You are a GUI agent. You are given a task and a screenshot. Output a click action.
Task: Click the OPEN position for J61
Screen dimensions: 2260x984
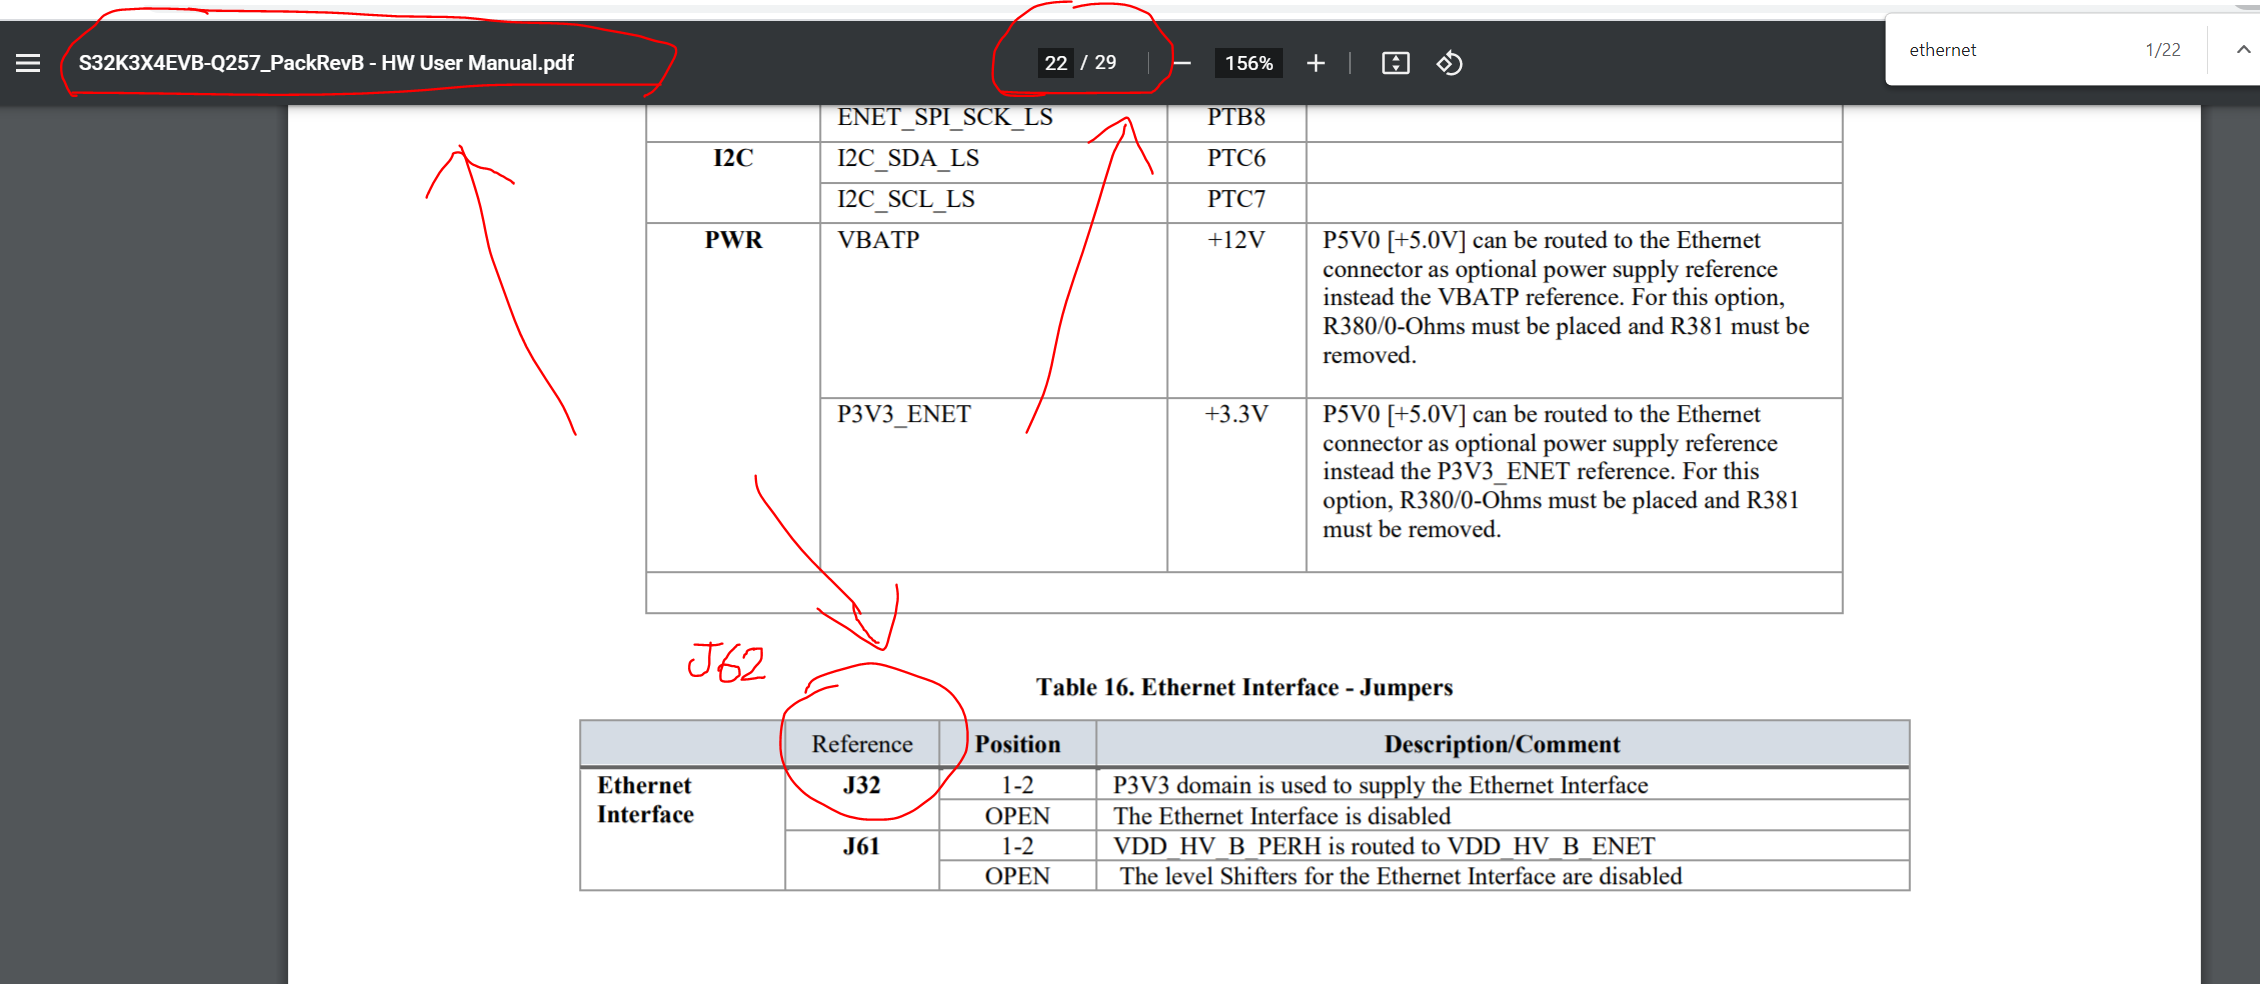coord(1016,876)
